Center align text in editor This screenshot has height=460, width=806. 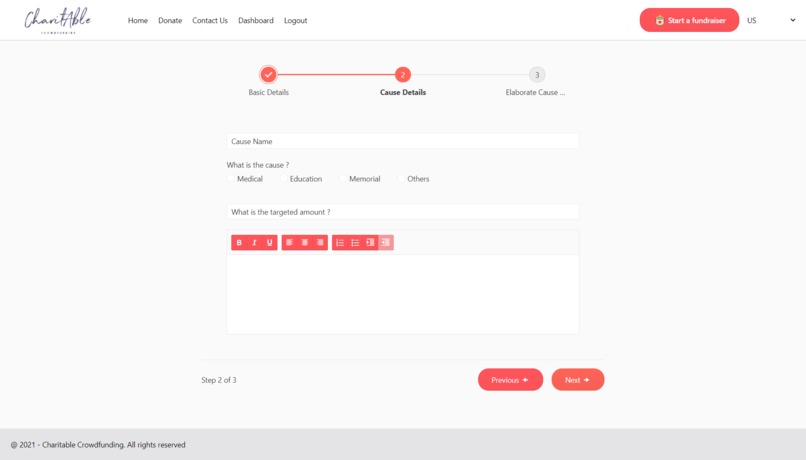(305, 243)
